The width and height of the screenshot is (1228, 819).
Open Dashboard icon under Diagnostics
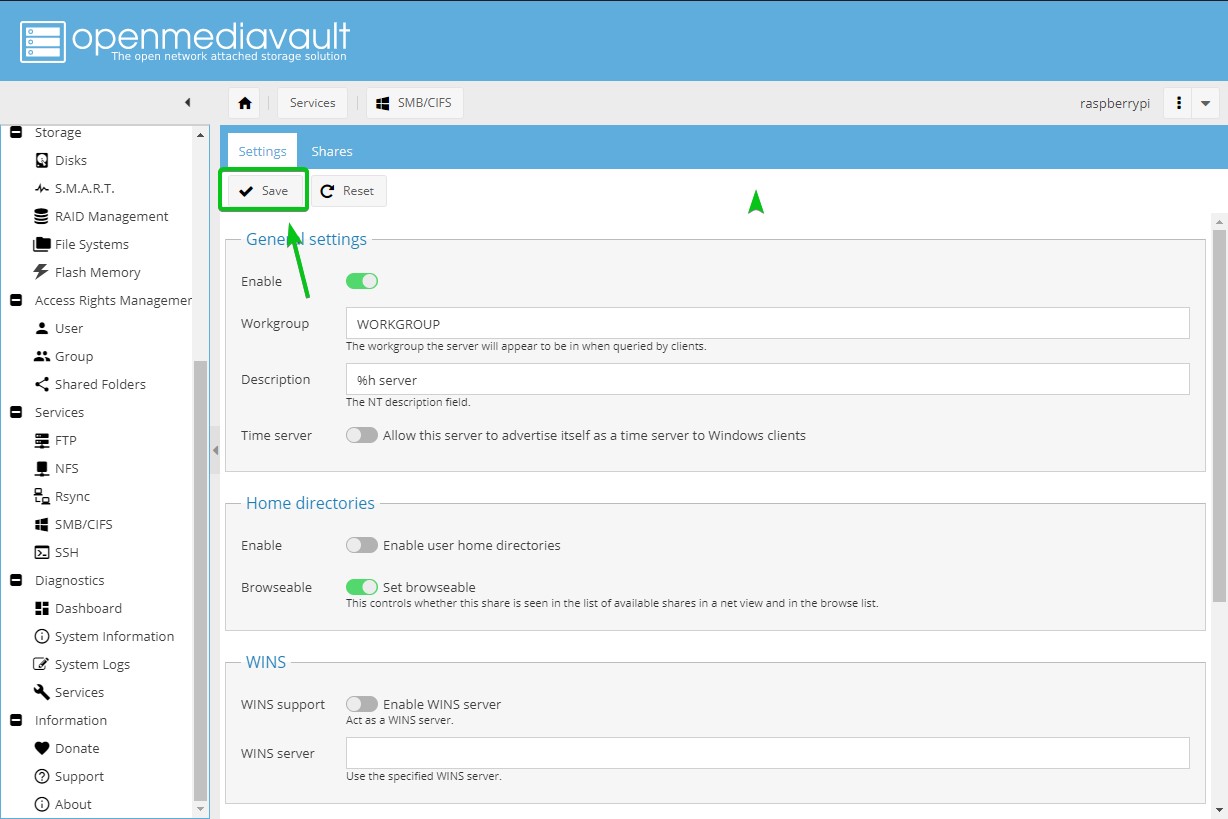pos(42,608)
